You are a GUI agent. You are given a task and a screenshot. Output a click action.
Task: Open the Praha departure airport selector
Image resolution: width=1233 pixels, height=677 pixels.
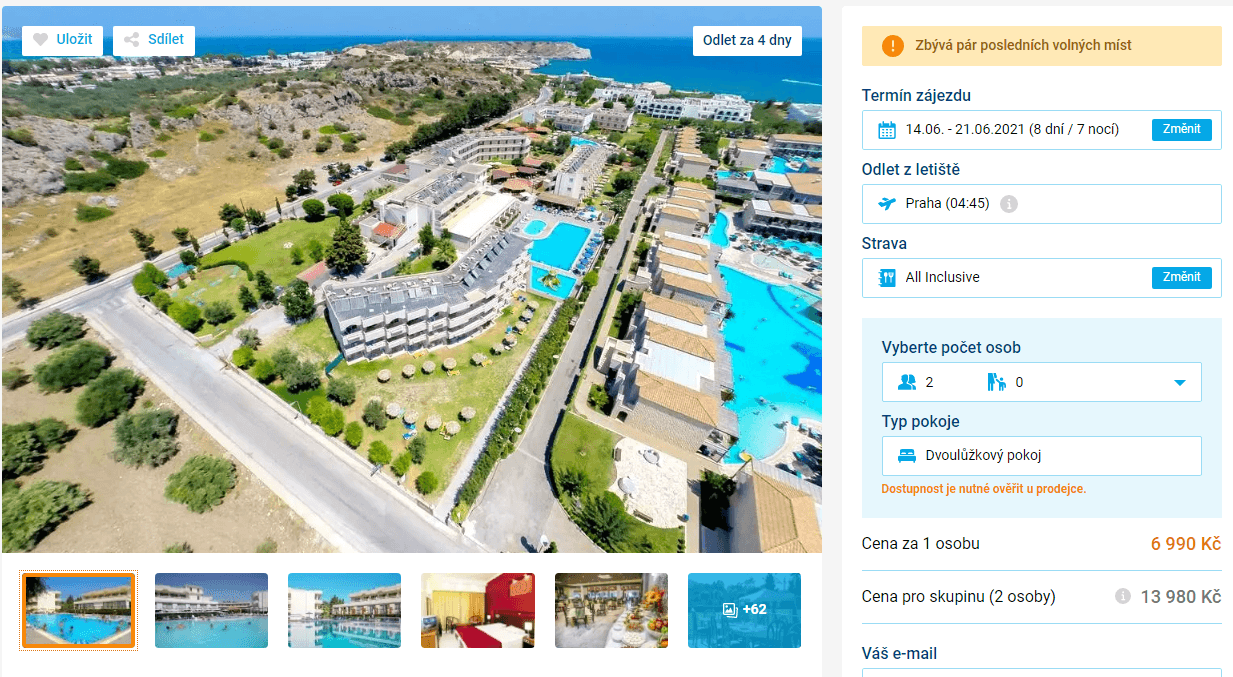(1042, 204)
